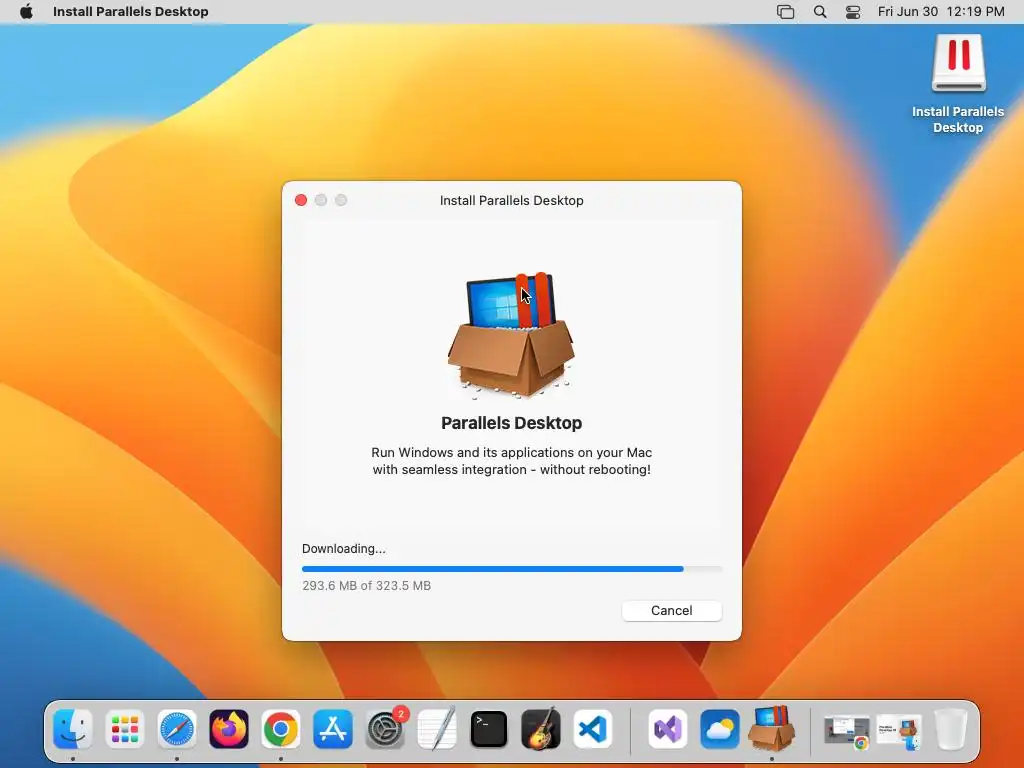
Task: Click the Install Parallels Desktop window title
Action: coord(511,200)
